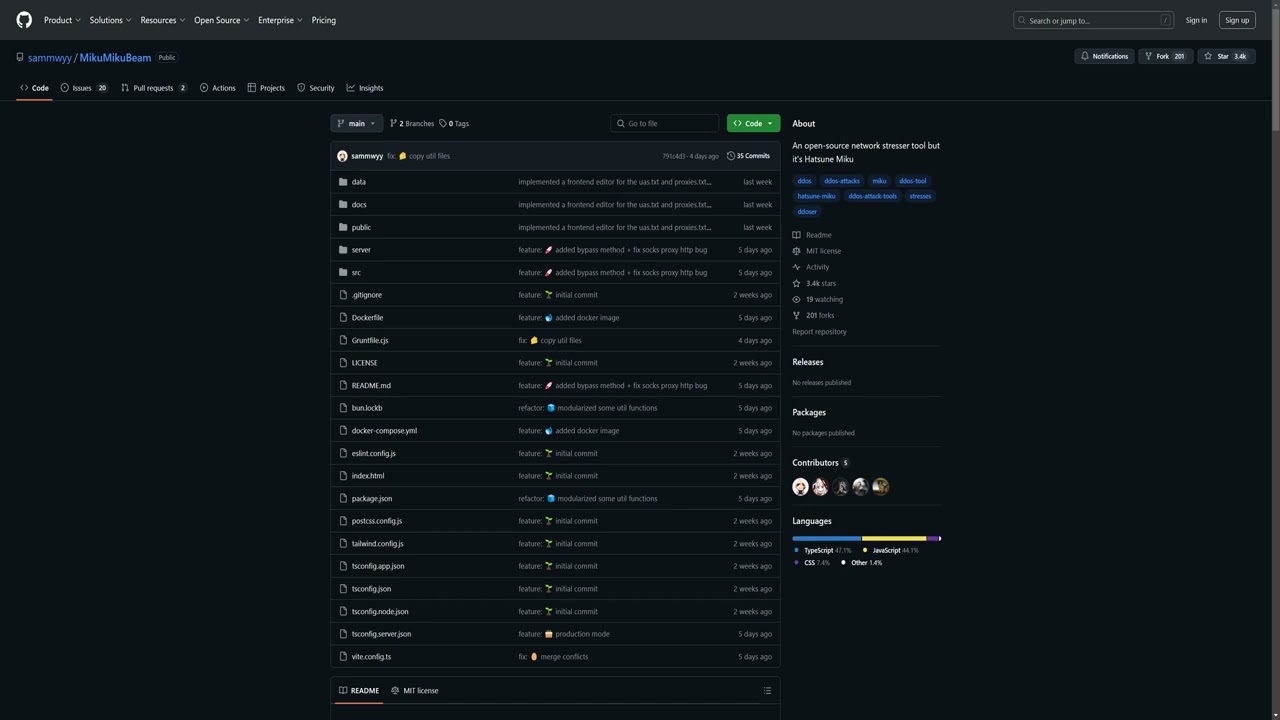Click the branches icon beside 2 Branches
This screenshot has height=720, width=1280.
coord(394,124)
